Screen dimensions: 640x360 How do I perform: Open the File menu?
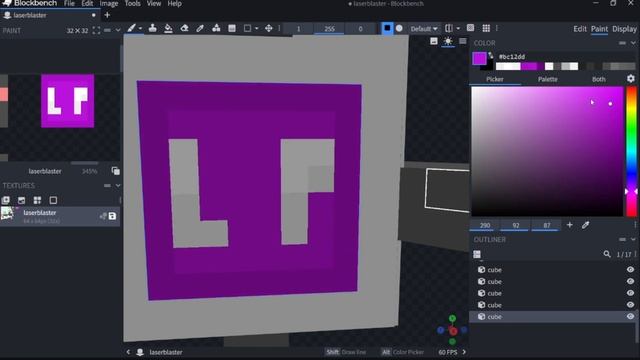pyautogui.click(x=69, y=4)
